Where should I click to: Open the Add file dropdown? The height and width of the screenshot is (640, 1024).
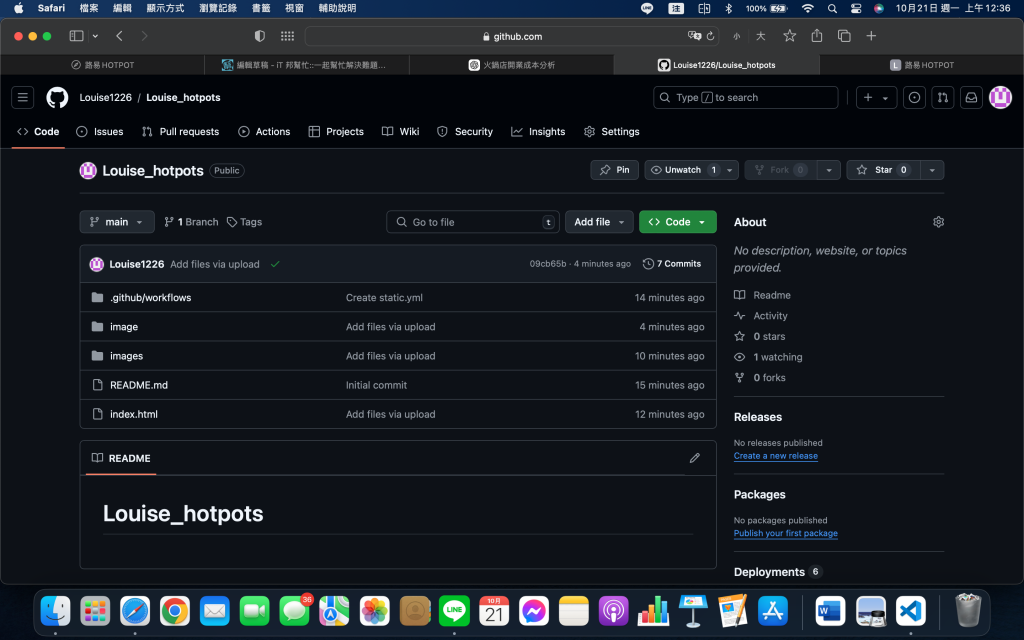(x=599, y=222)
